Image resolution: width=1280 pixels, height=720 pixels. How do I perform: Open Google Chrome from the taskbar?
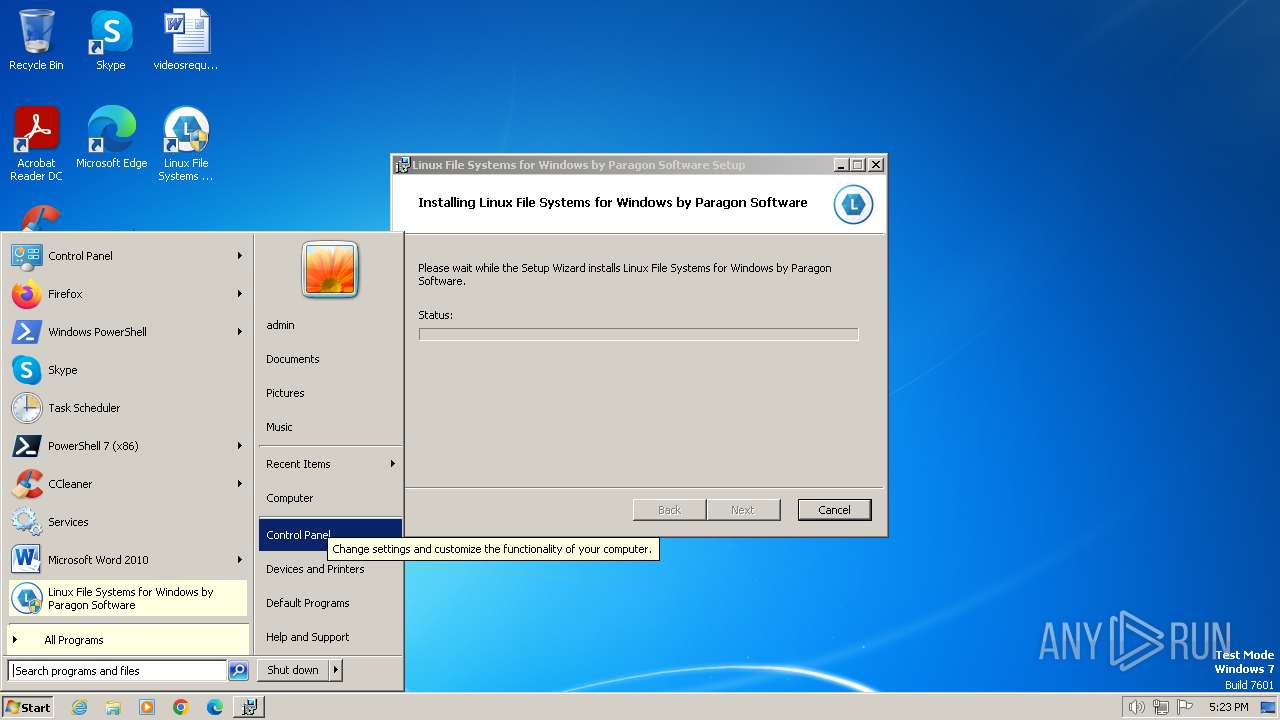181,707
